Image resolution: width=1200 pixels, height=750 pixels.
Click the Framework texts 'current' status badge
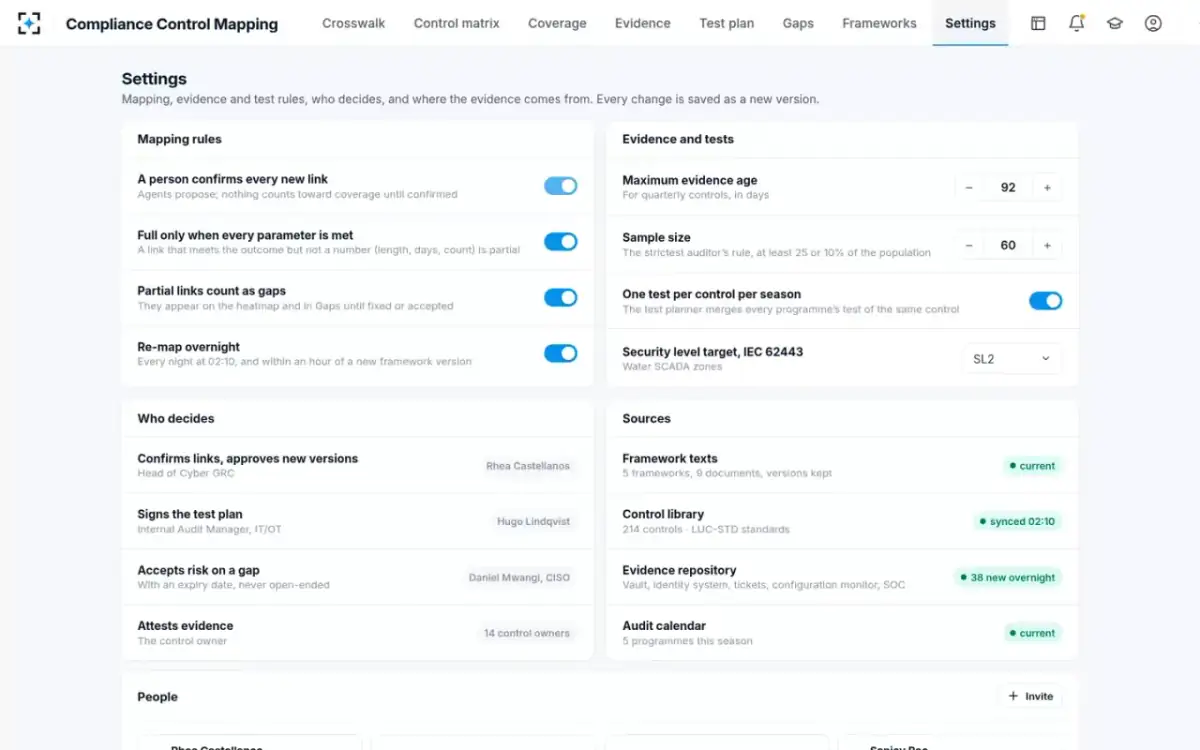click(1032, 466)
